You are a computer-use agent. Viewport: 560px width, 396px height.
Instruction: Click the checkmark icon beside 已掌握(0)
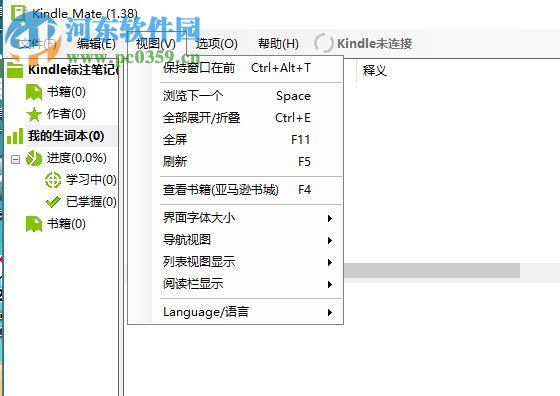tap(53, 202)
